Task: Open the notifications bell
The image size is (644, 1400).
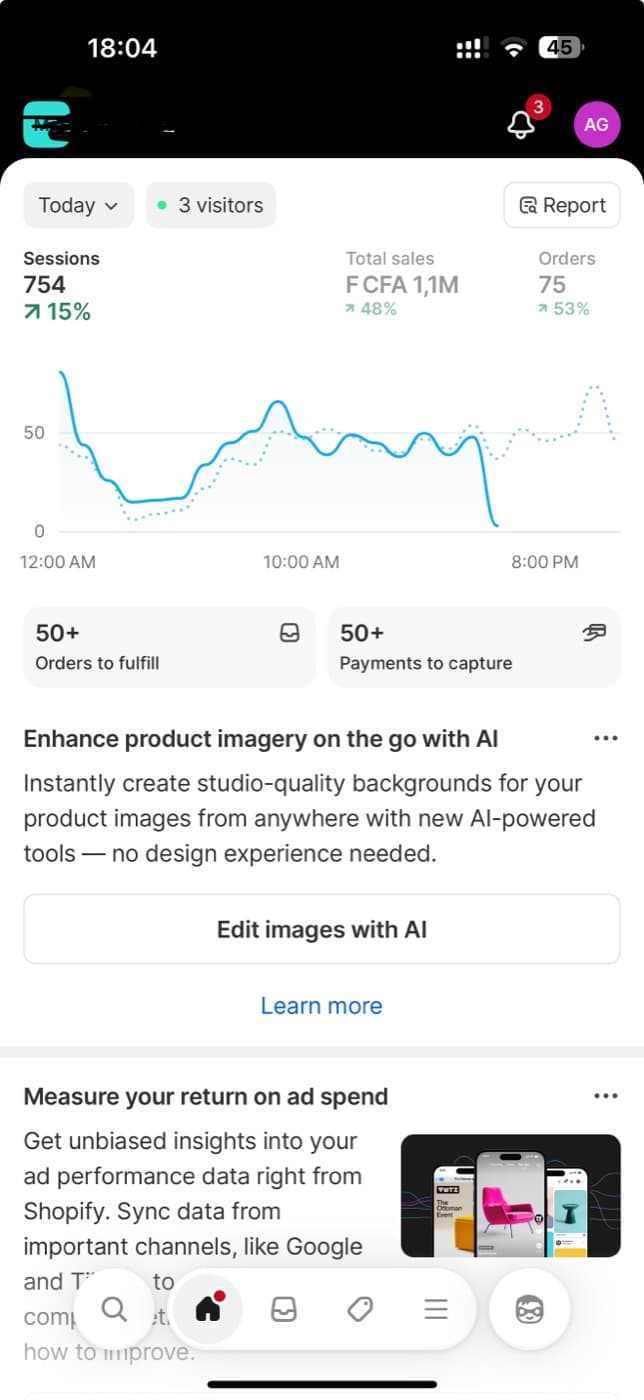Action: [x=522, y=124]
